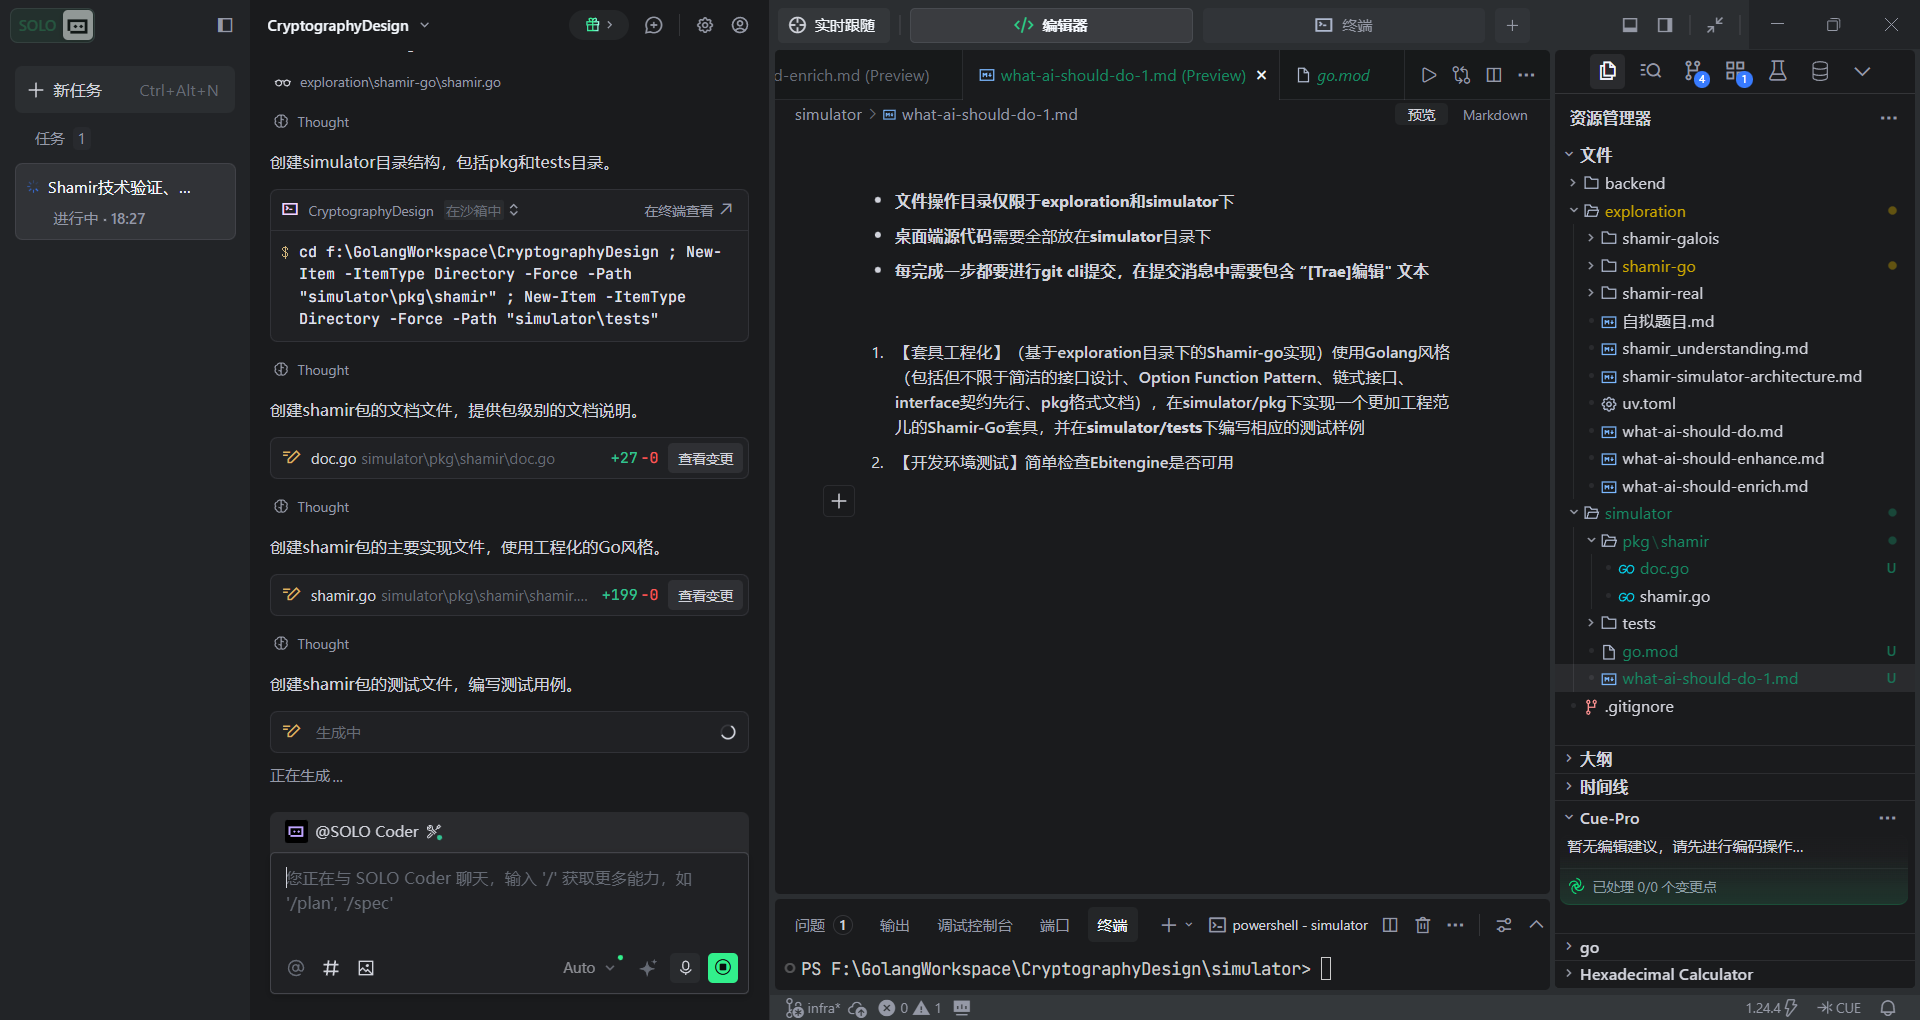The width and height of the screenshot is (1920, 1020).
Task: Toggle SOLO mode switch at top left
Action: click(54, 25)
